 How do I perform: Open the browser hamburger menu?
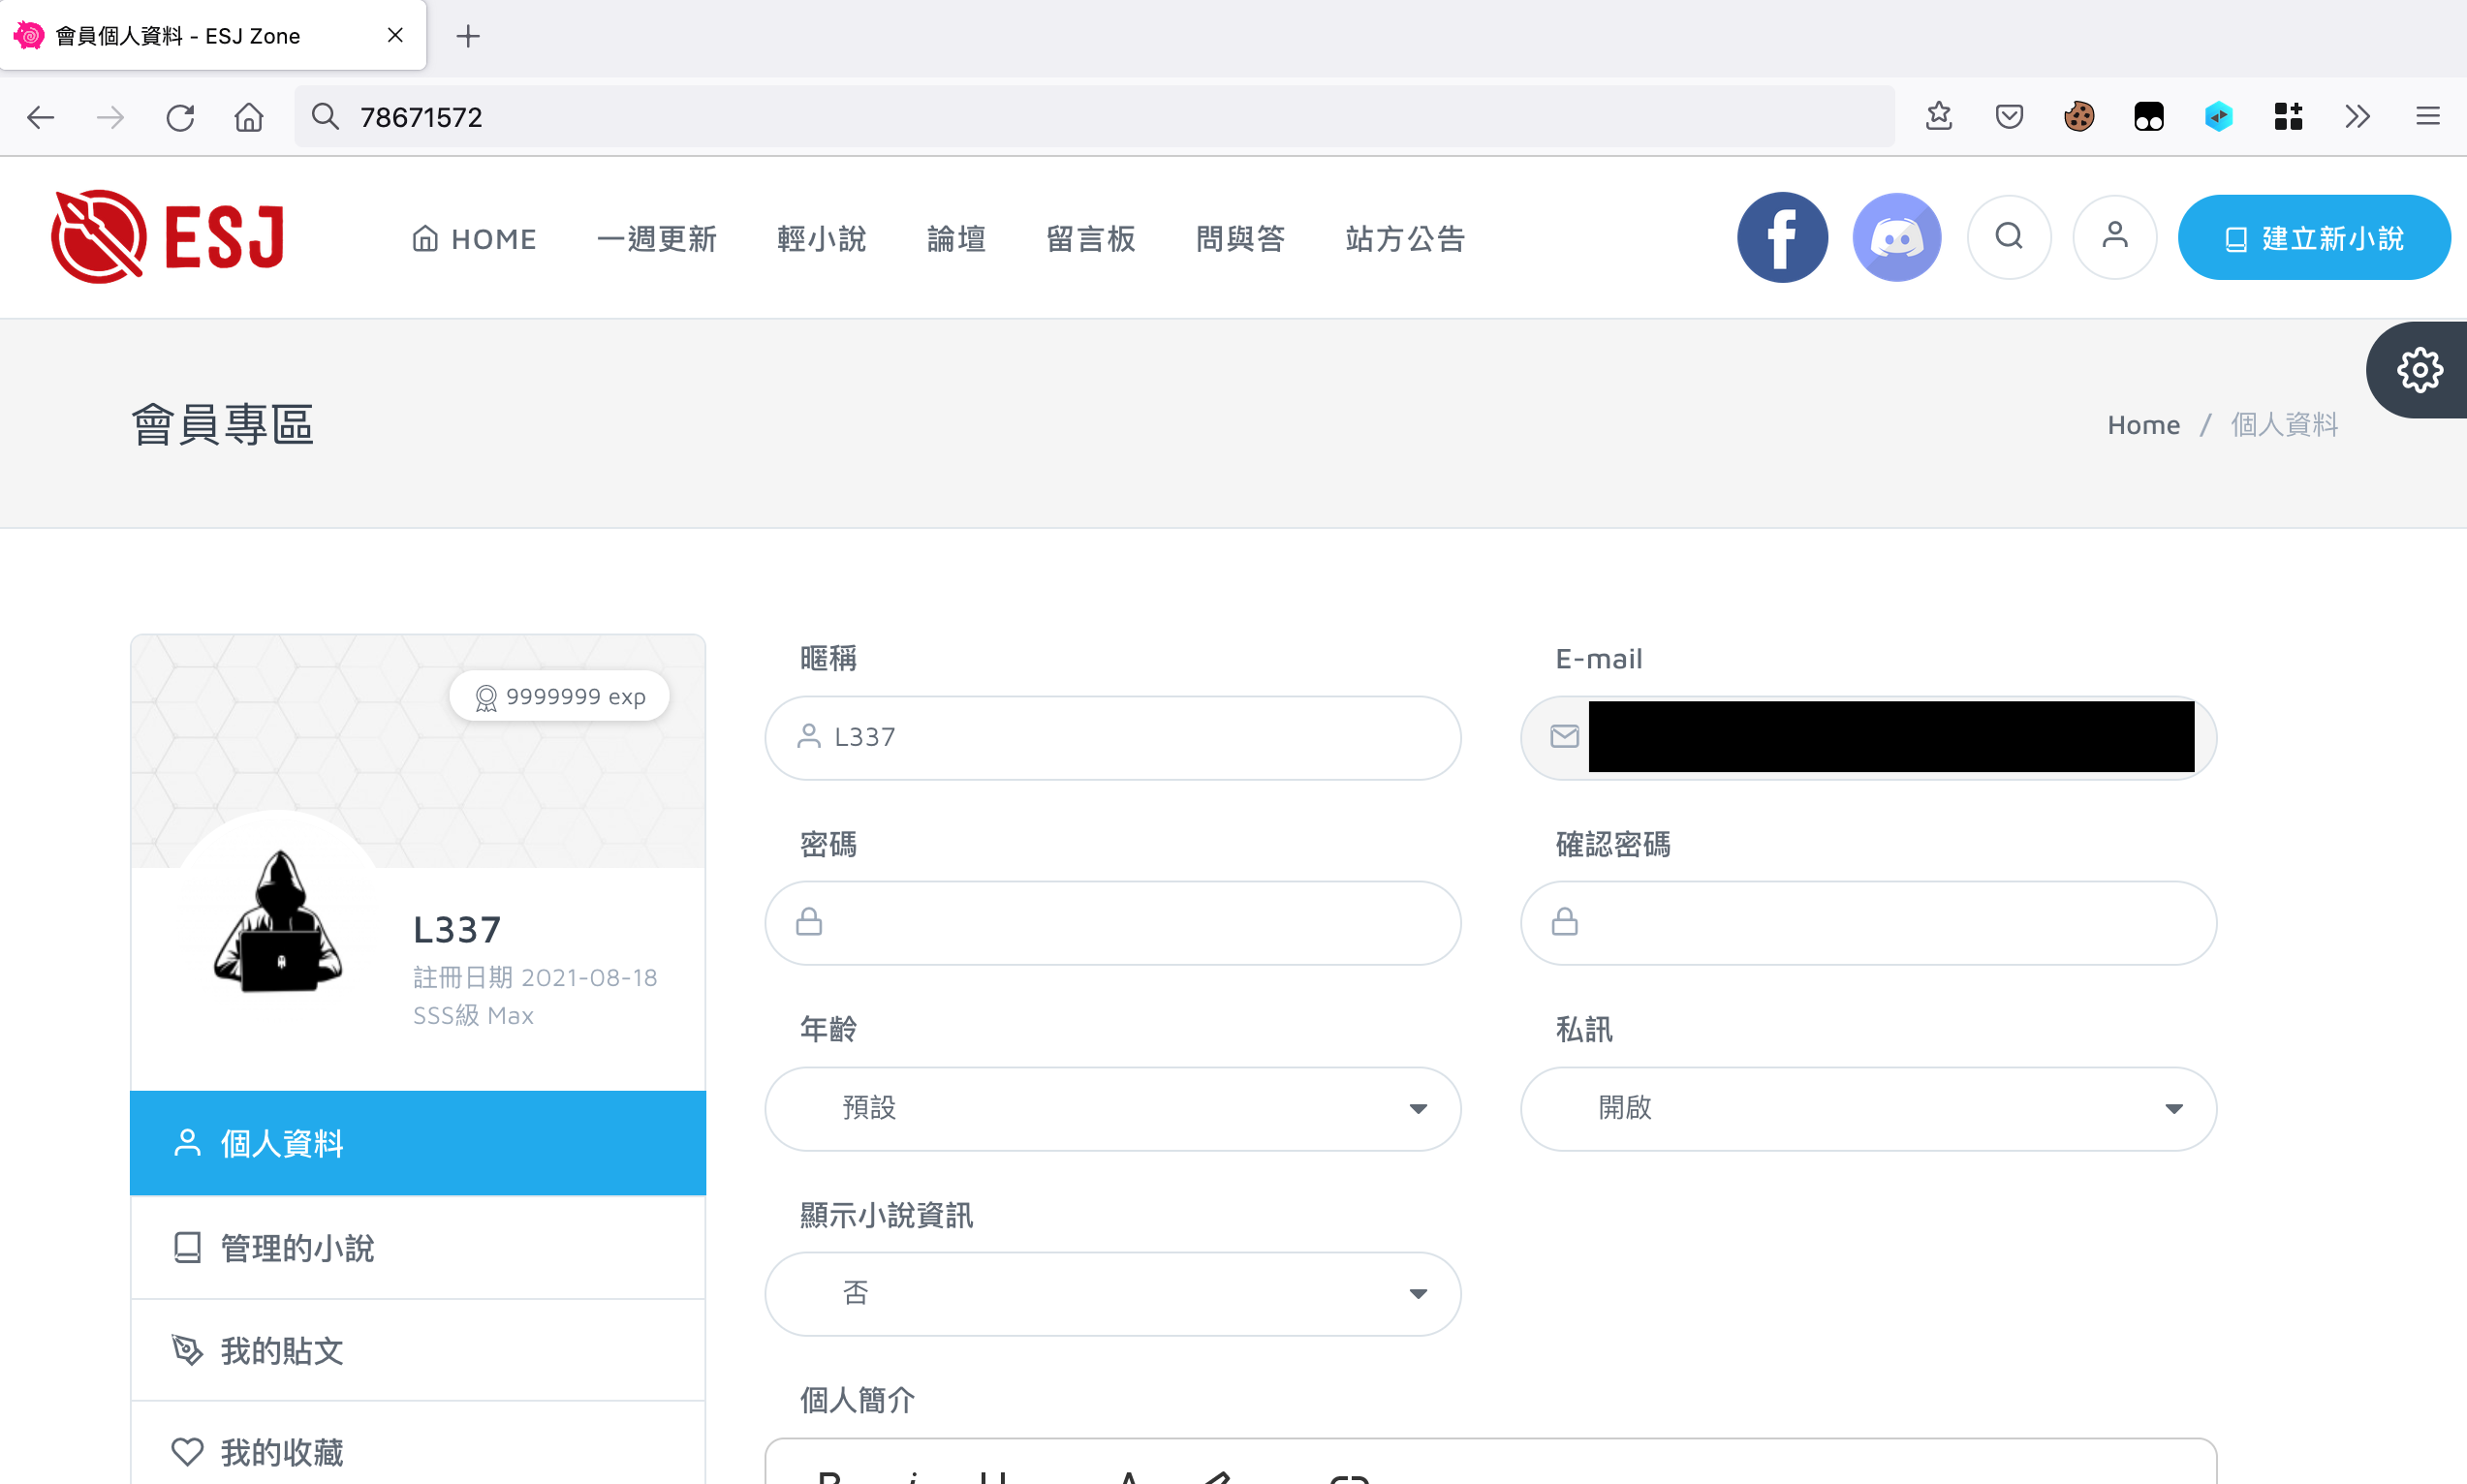click(x=2428, y=116)
